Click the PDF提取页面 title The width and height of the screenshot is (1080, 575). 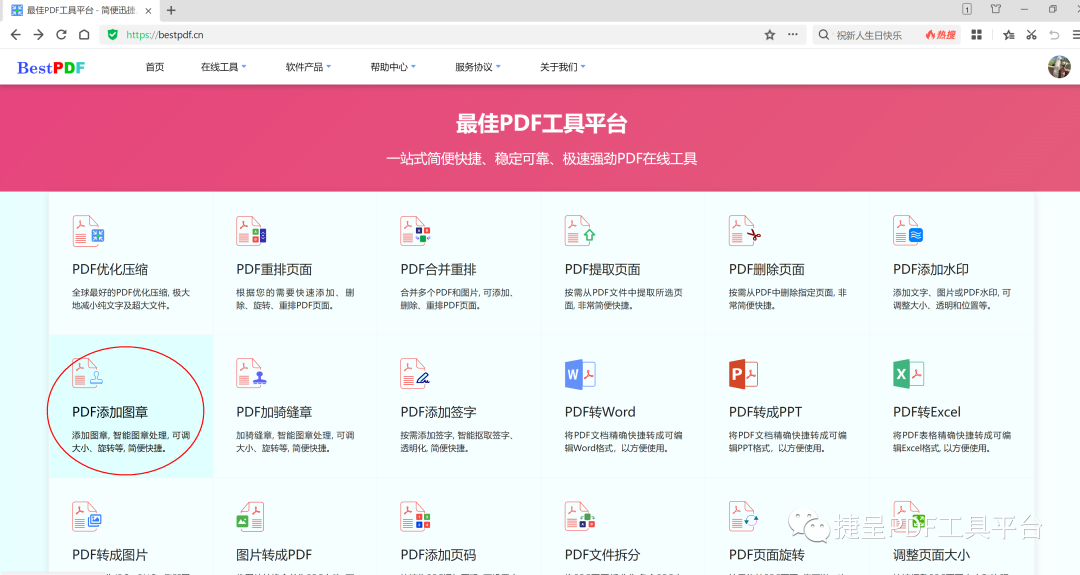click(603, 269)
